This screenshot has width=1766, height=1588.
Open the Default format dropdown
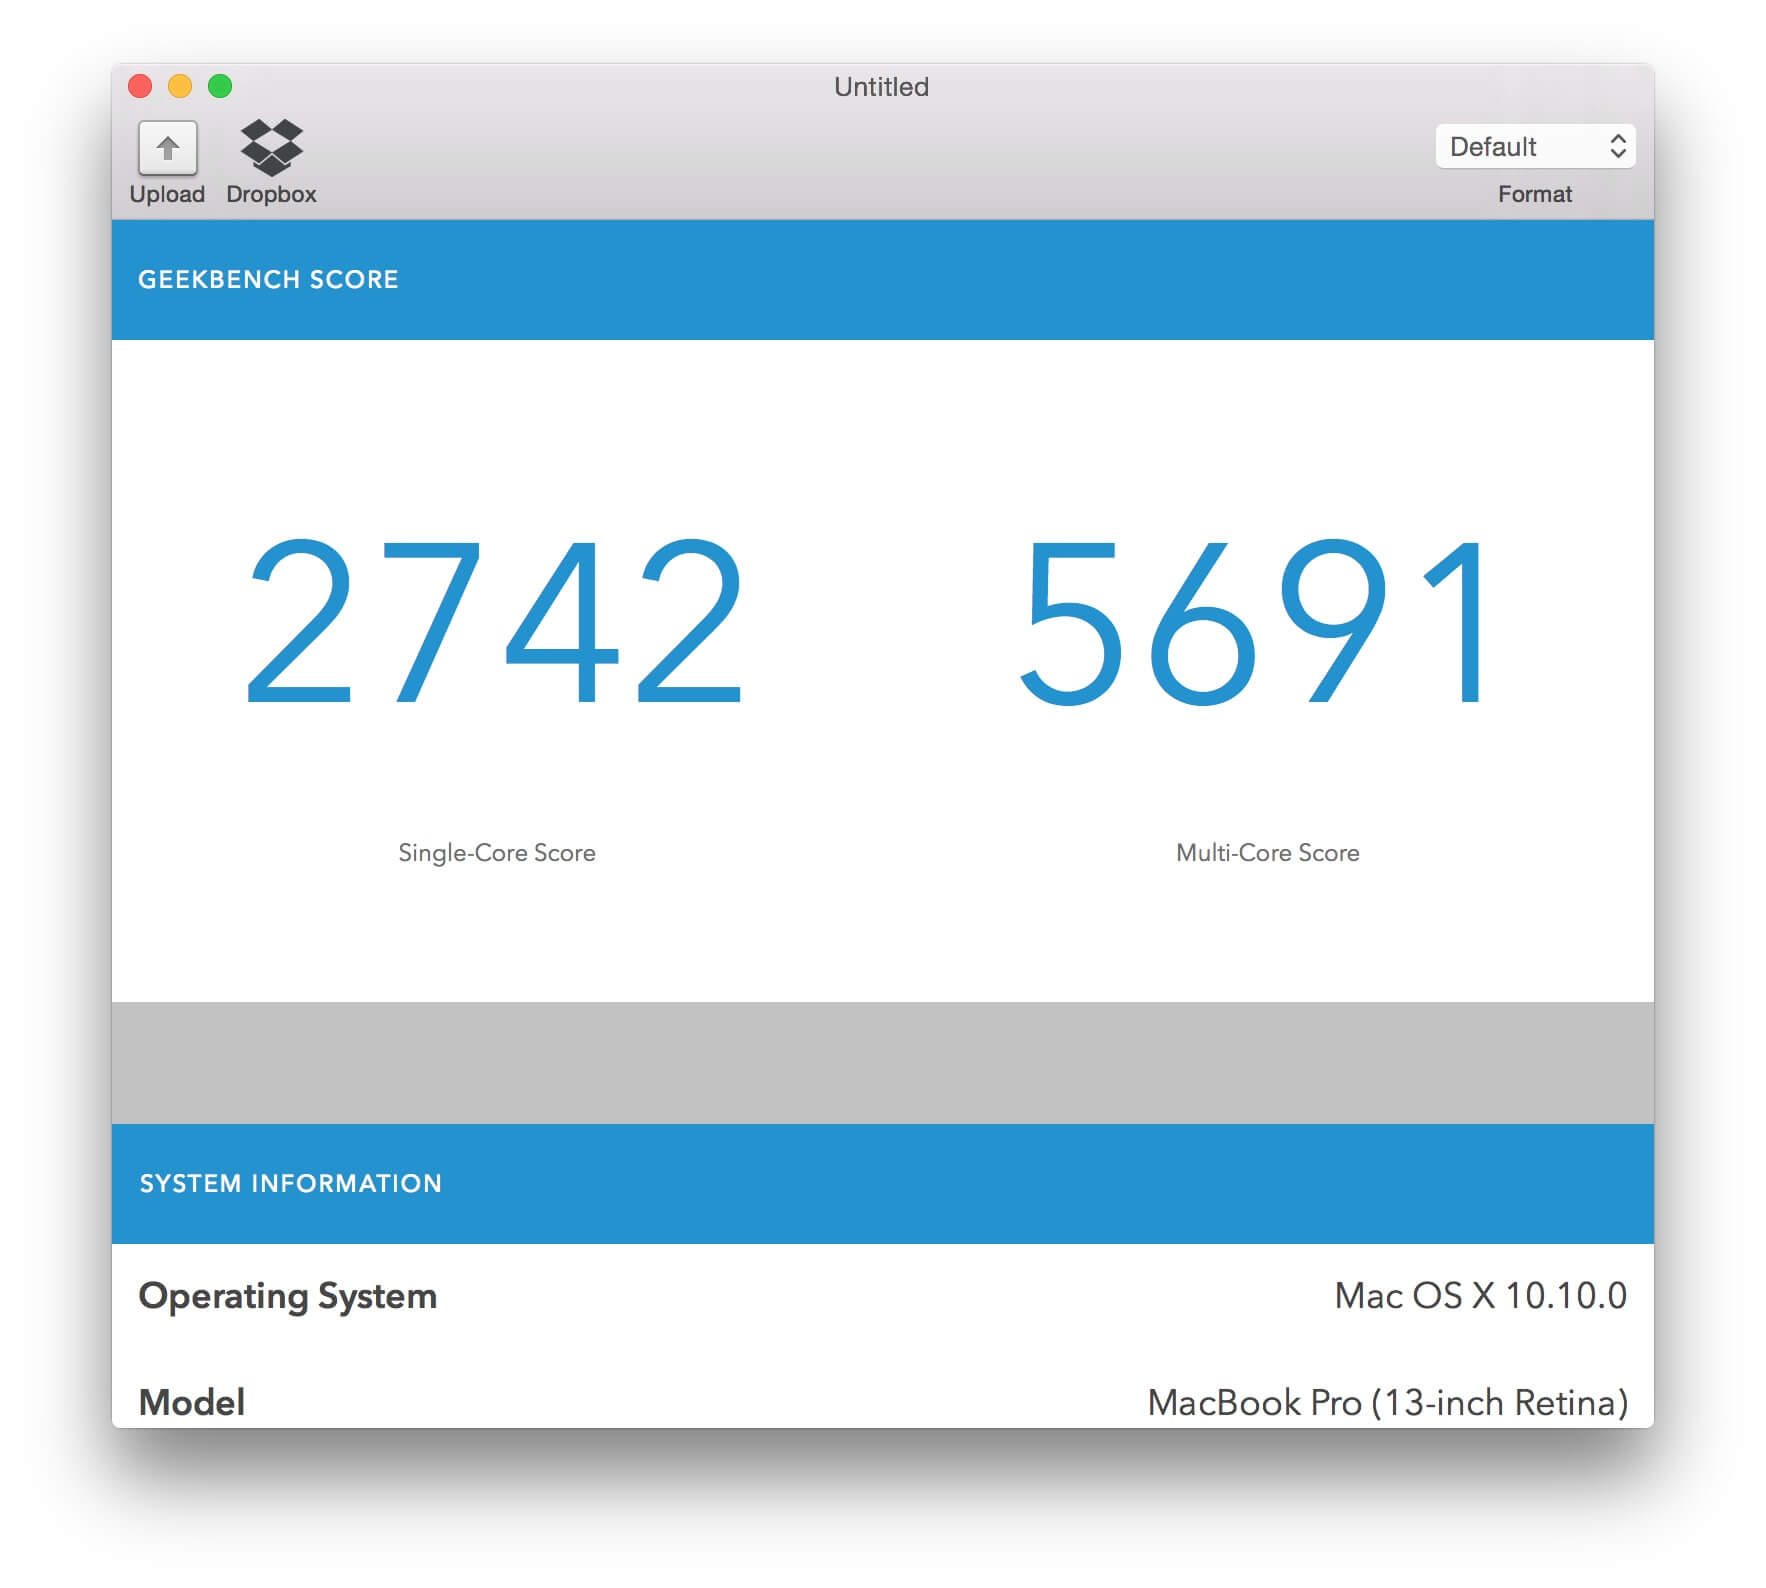(1535, 146)
